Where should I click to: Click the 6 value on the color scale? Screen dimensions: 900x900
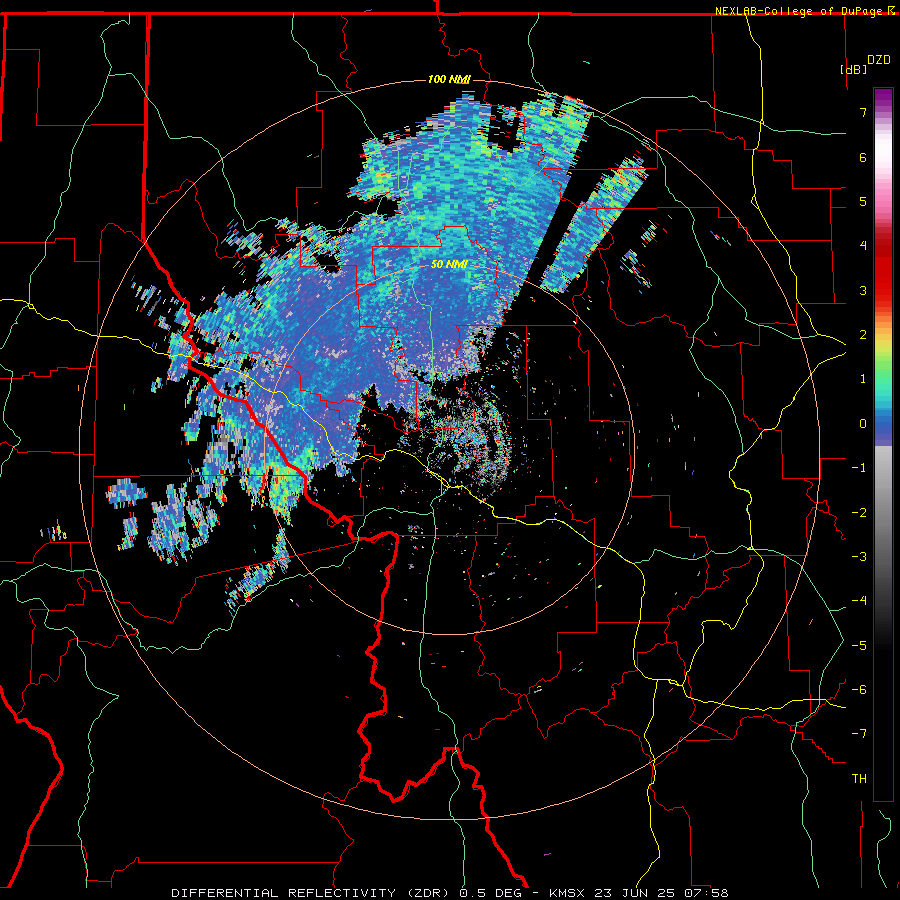[x=863, y=157]
